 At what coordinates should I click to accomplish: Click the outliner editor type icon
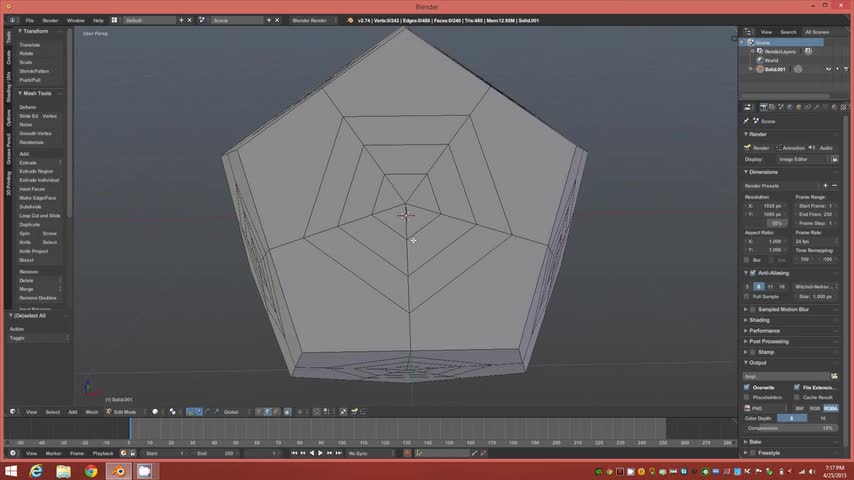click(749, 32)
